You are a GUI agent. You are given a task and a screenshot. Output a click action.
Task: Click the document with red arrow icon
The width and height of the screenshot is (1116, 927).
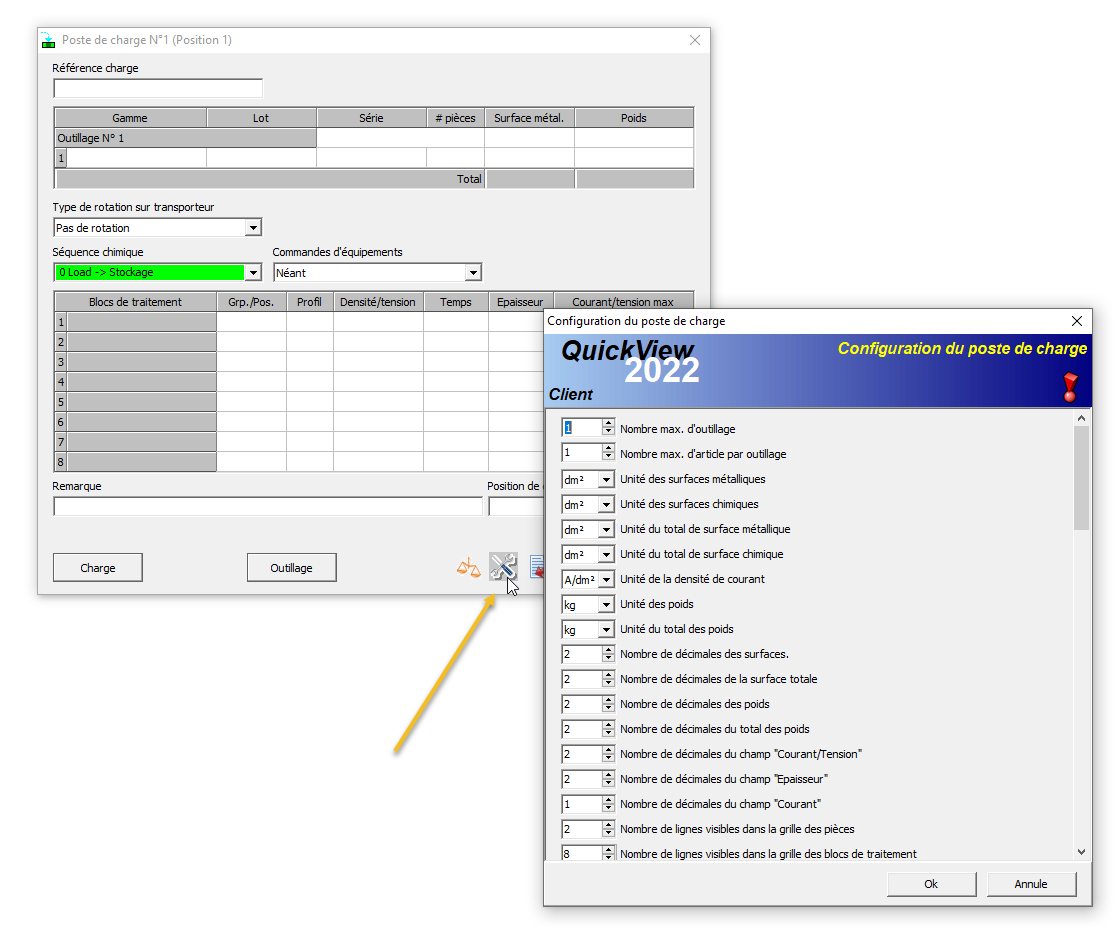point(537,566)
